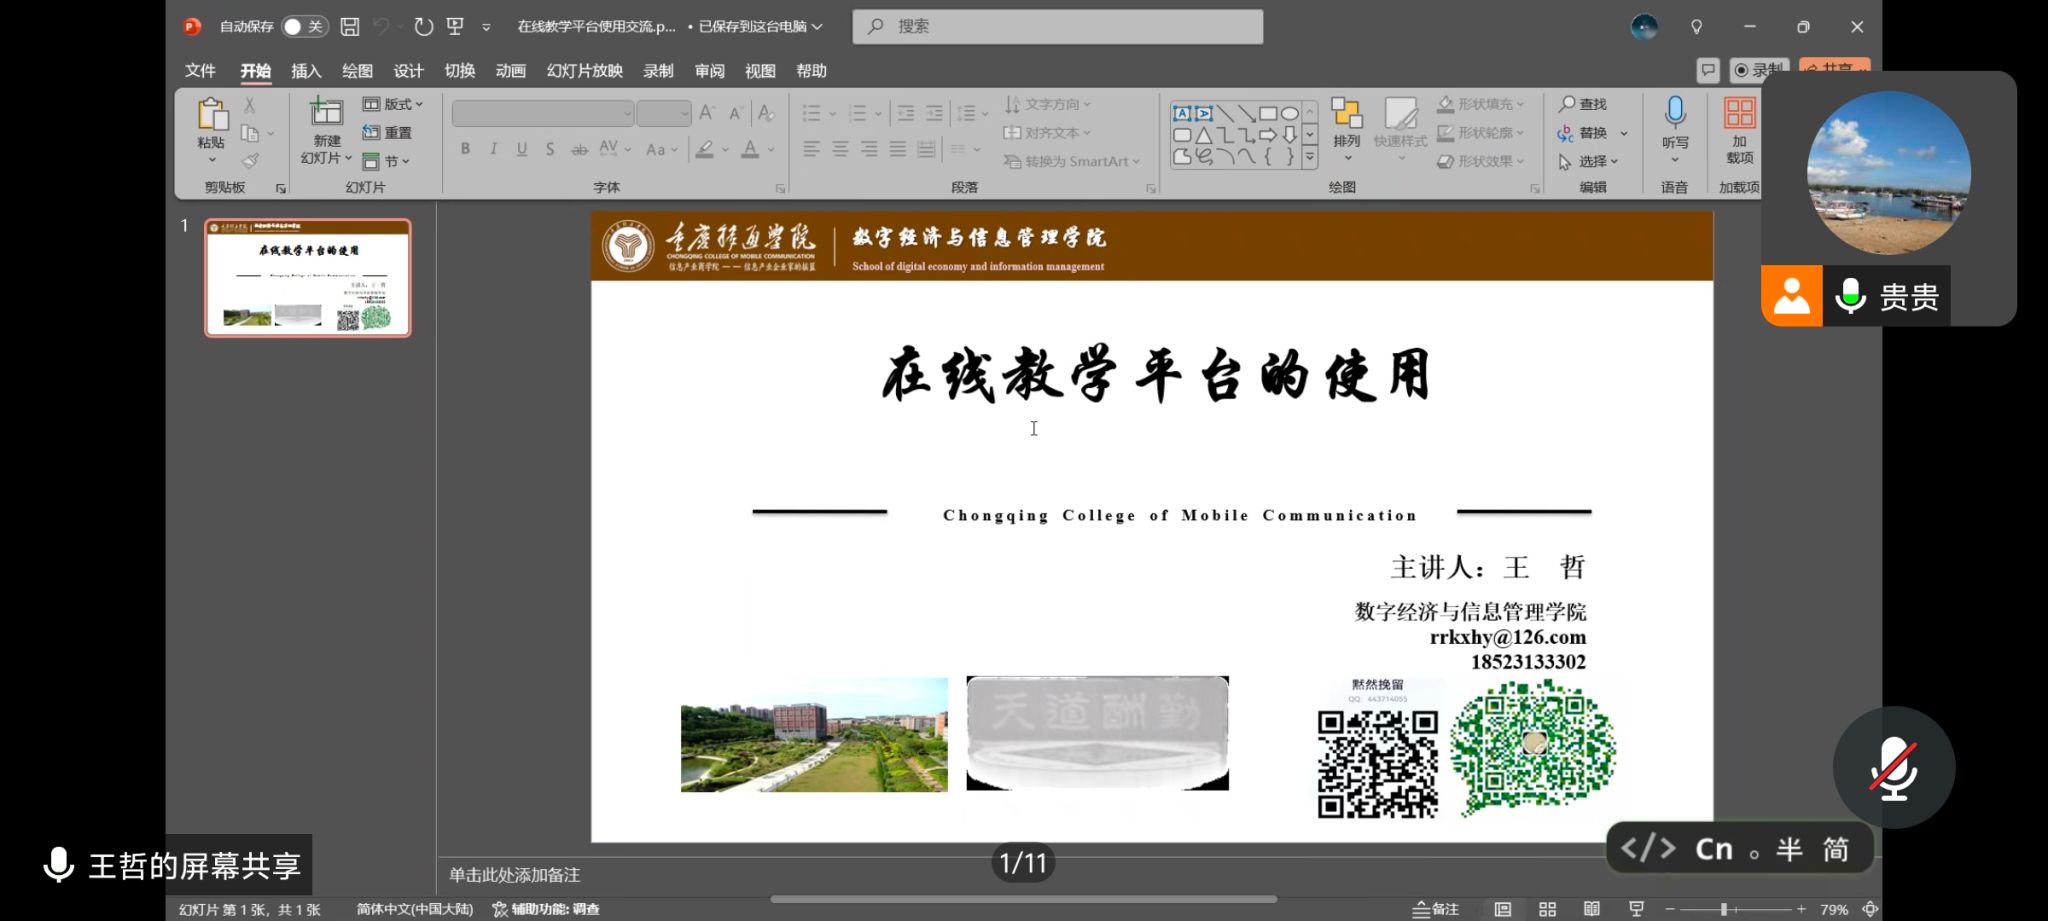Image resolution: width=2048 pixels, height=921 pixels.
Task: Click the Save icon in title bar
Action: coord(350,27)
